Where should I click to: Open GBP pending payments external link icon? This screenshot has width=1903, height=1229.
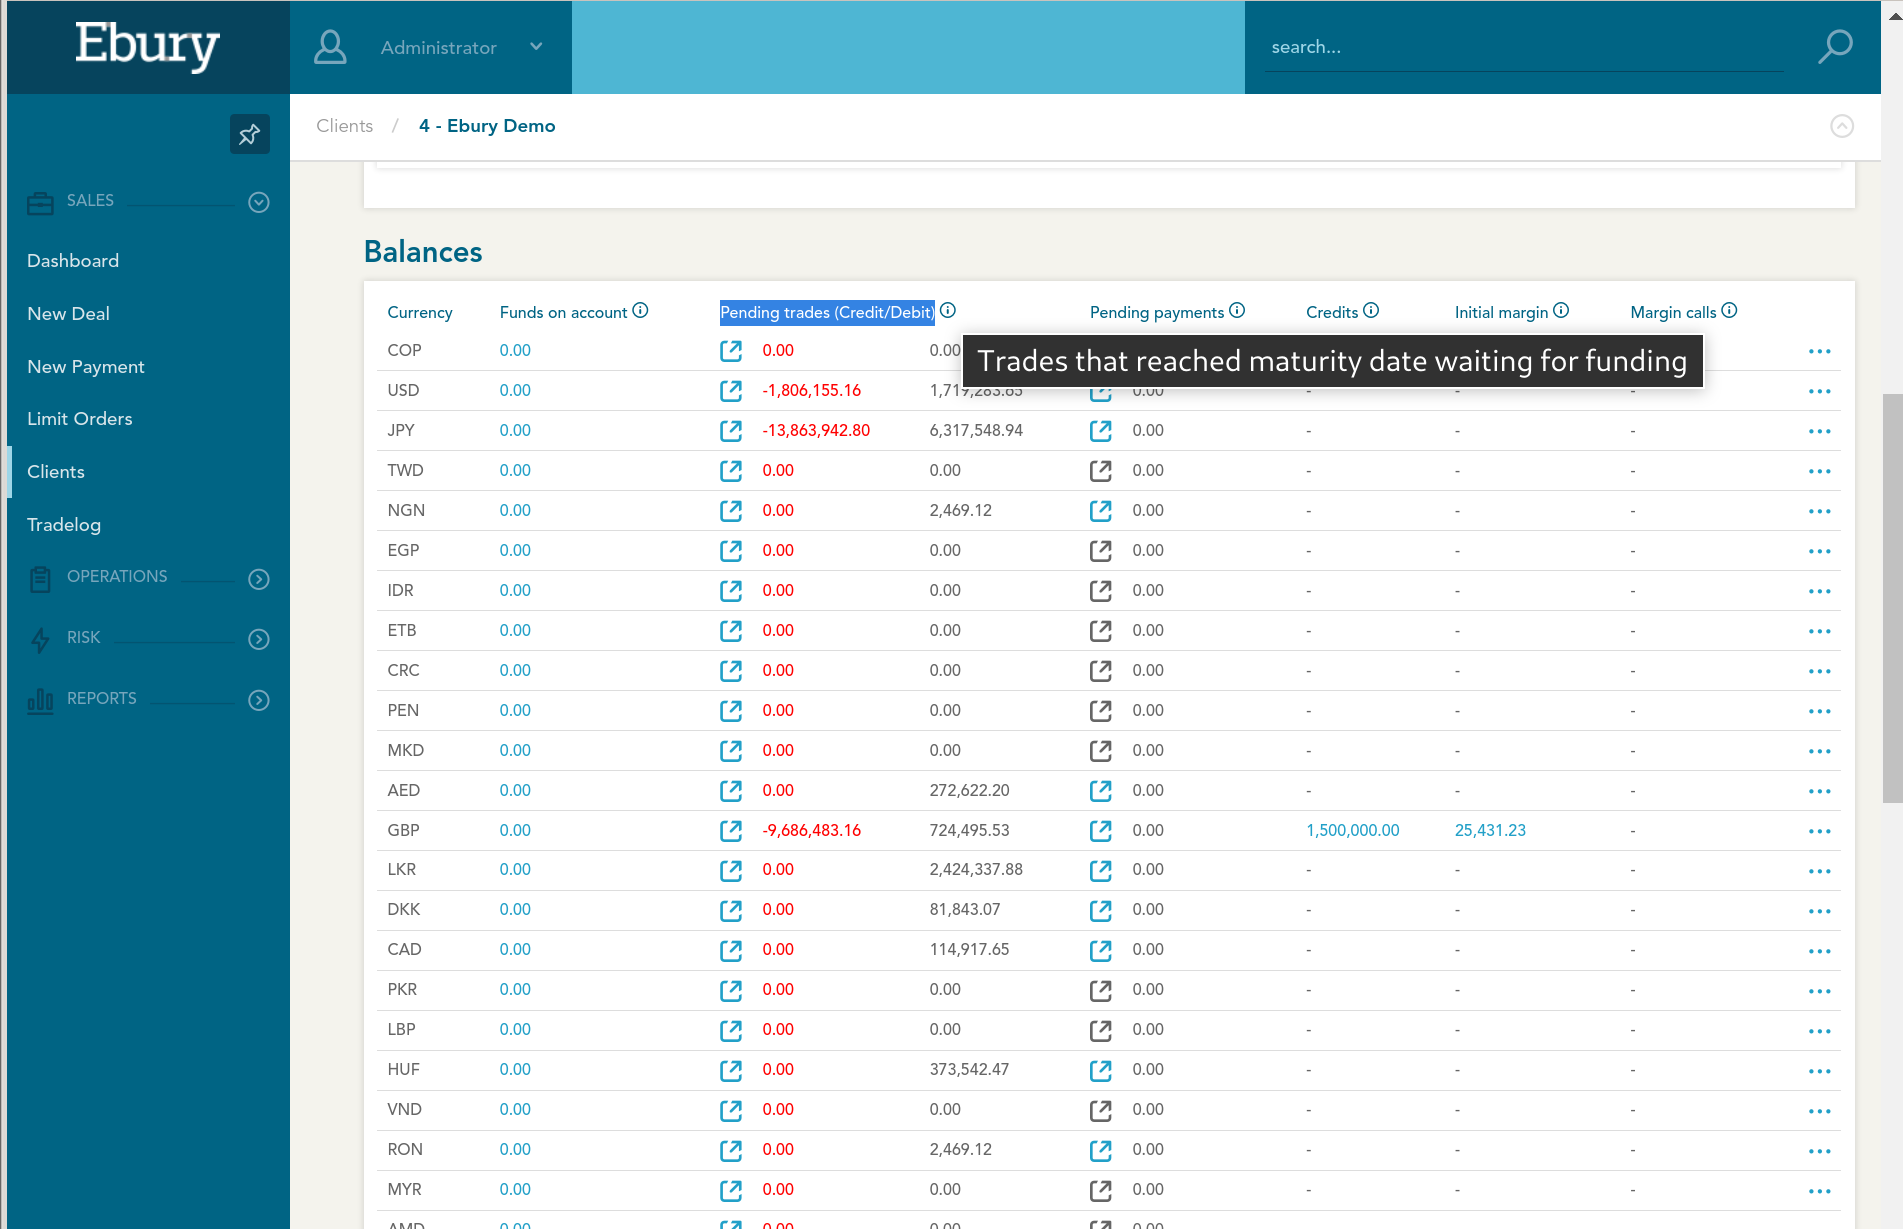click(1101, 831)
